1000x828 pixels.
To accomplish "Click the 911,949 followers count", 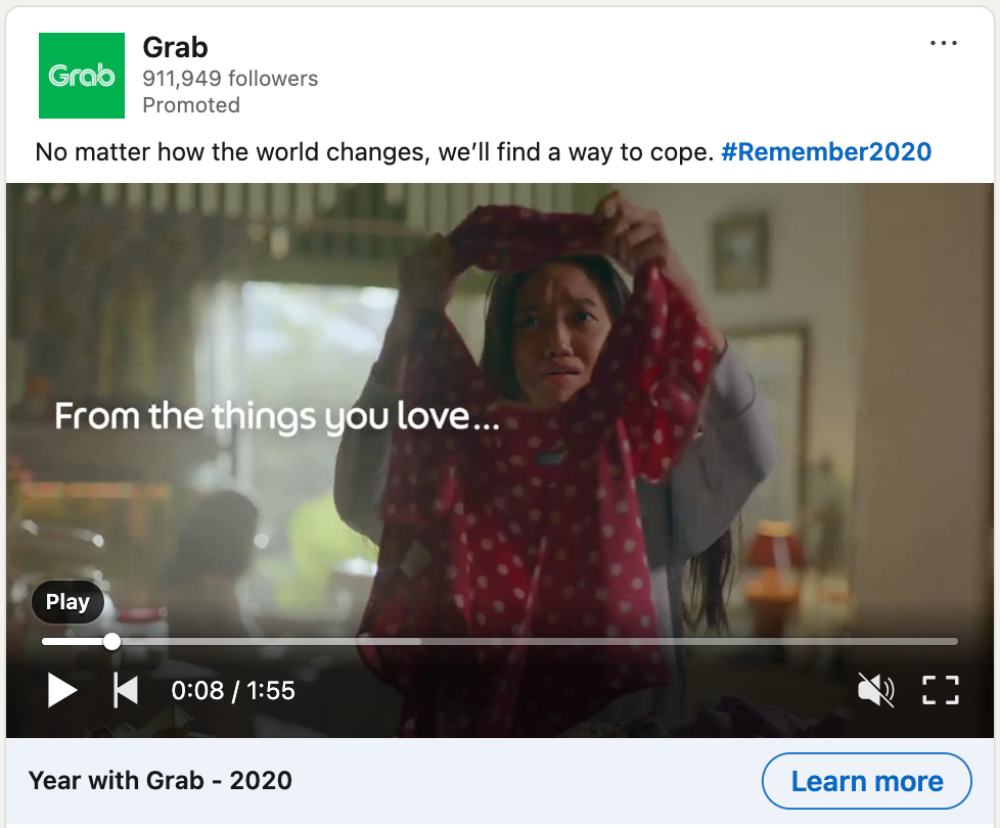I will (230, 79).
